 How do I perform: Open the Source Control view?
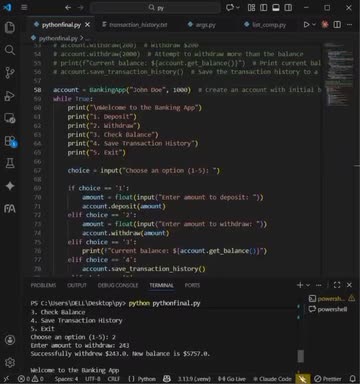[x=10, y=73]
